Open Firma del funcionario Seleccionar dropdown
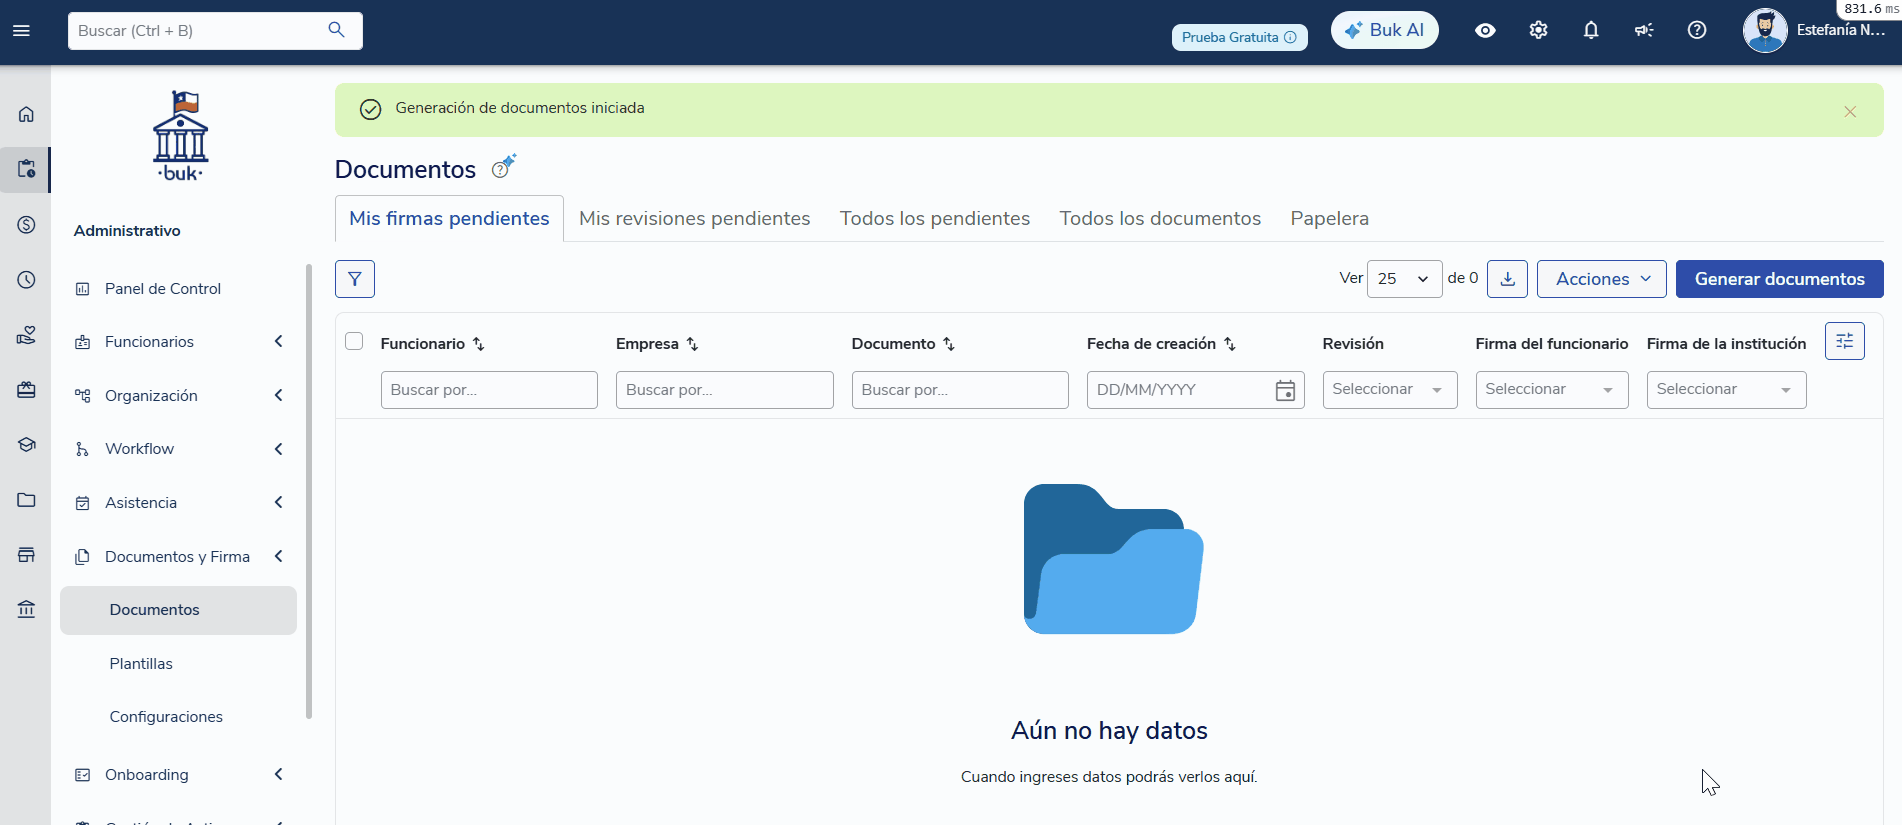Viewport: 1902px width, 825px height. pos(1552,390)
